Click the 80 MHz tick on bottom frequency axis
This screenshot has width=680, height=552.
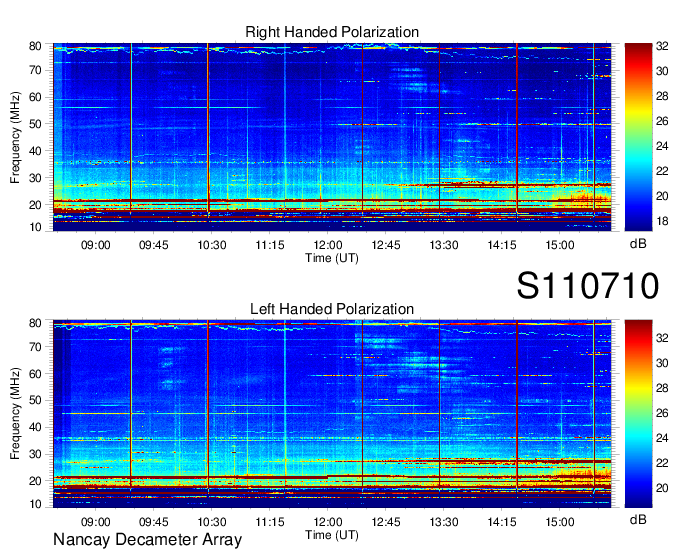click(35, 323)
